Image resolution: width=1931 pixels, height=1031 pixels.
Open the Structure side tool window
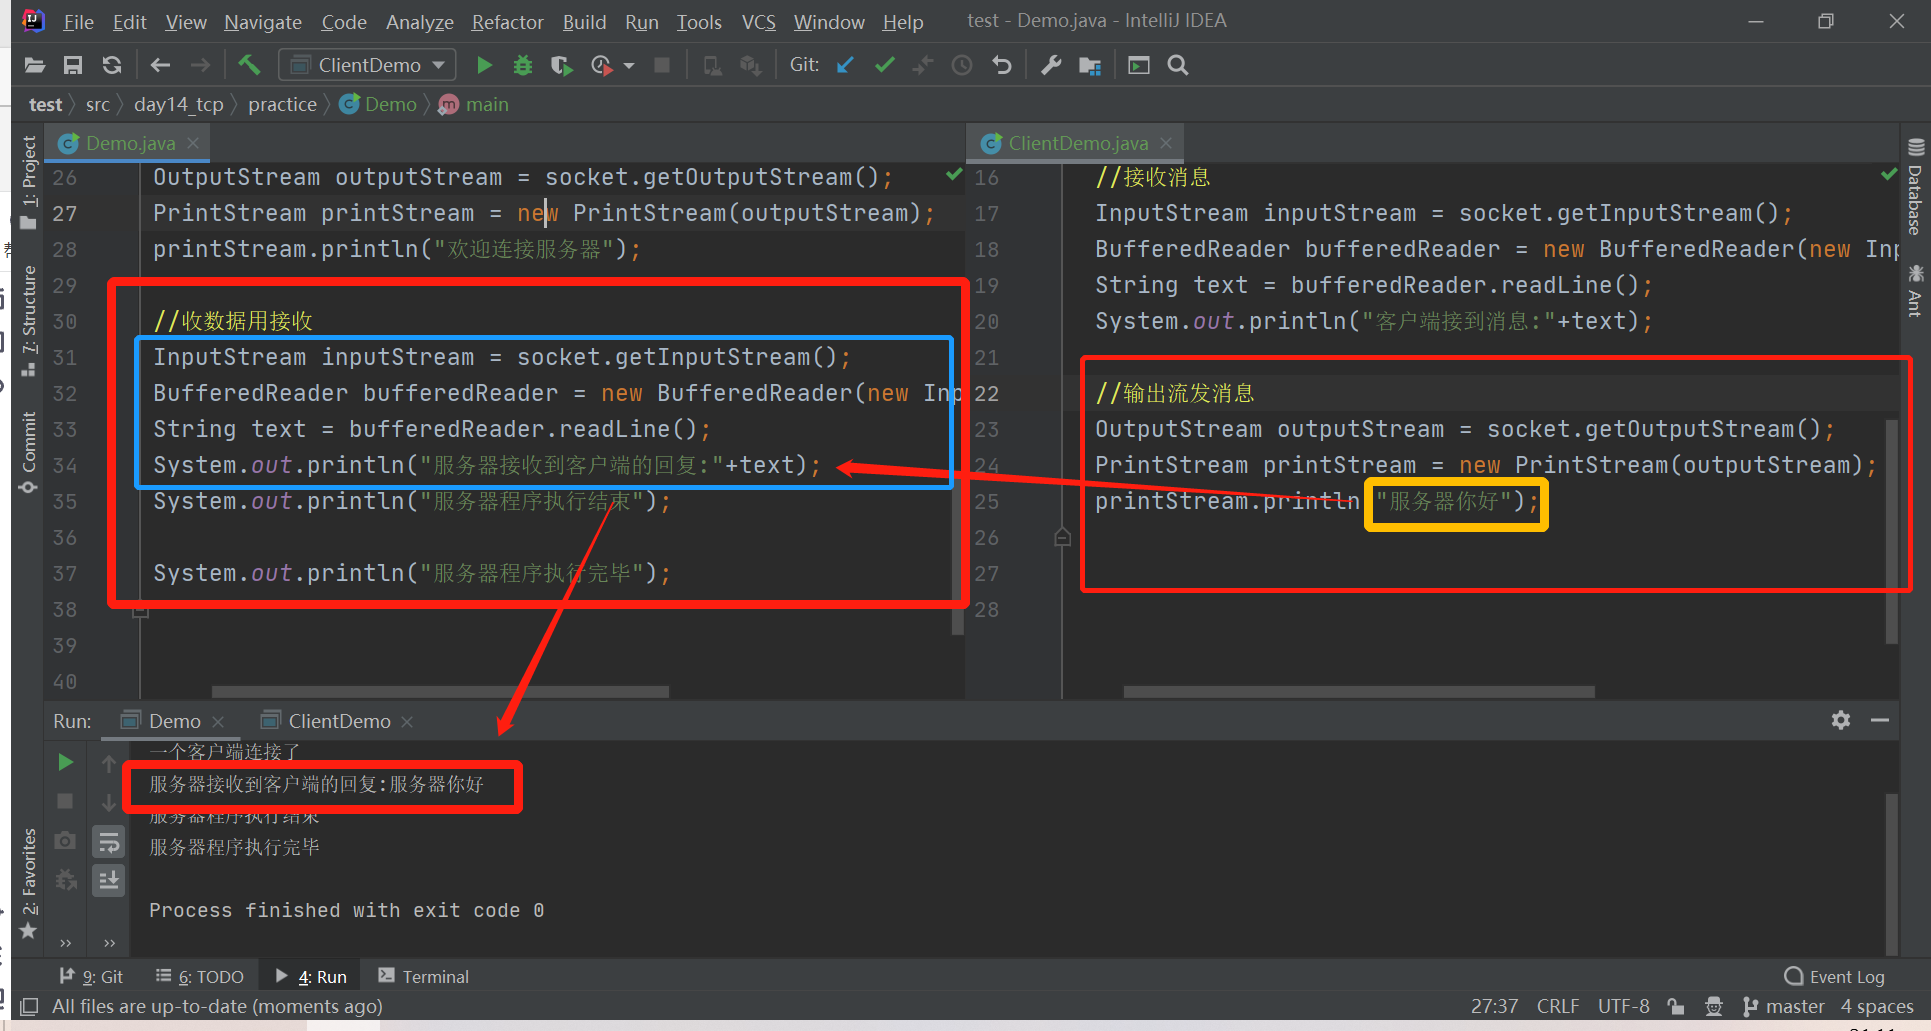[28, 320]
